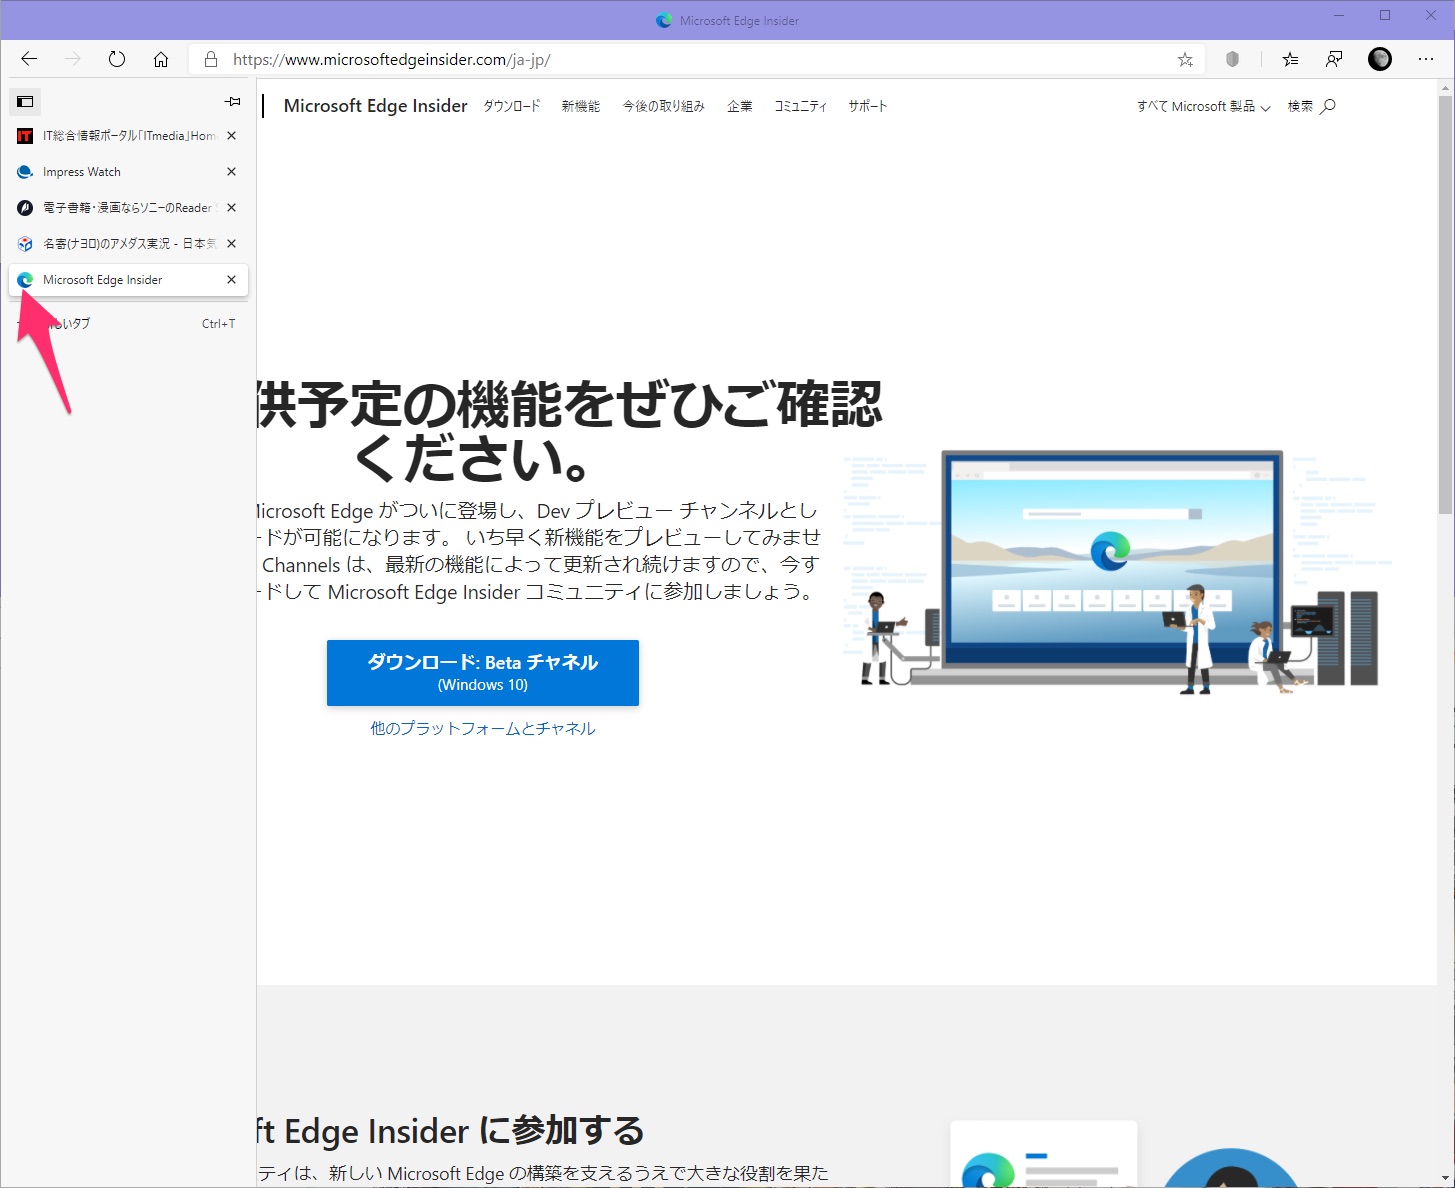Click the Microsoft Edge Insider site title
The height and width of the screenshot is (1188, 1455).
375,106
